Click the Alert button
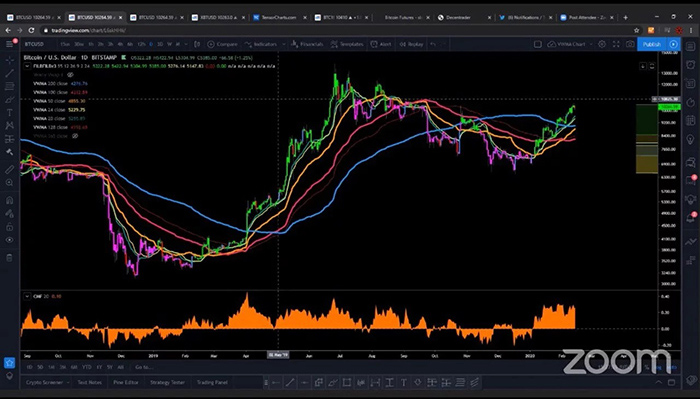Image resolution: width=700 pixels, height=399 pixels. pos(381,44)
